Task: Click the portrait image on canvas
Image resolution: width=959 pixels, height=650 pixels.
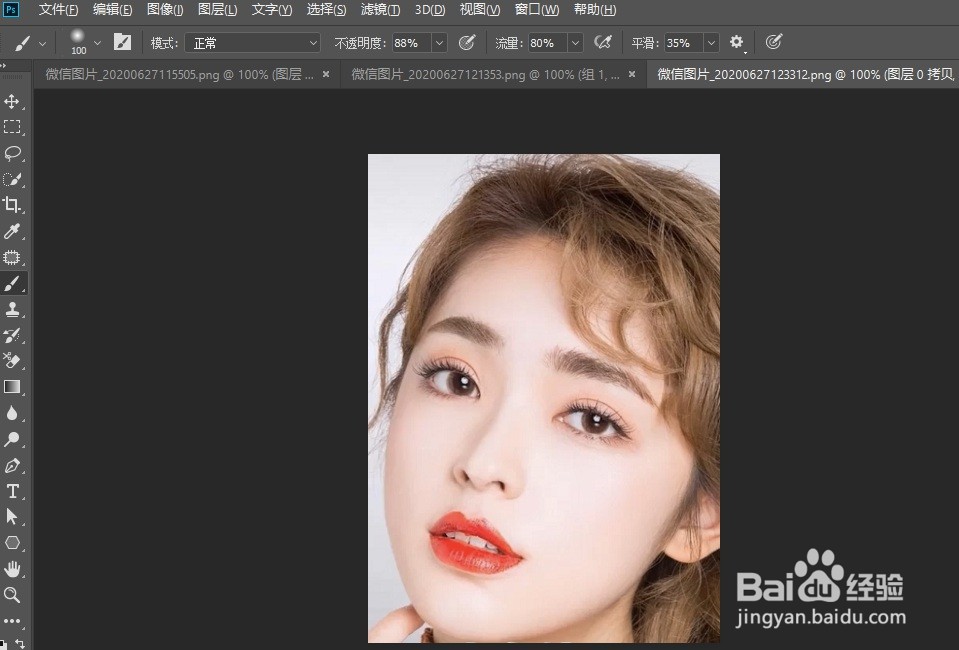Action: click(544, 398)
